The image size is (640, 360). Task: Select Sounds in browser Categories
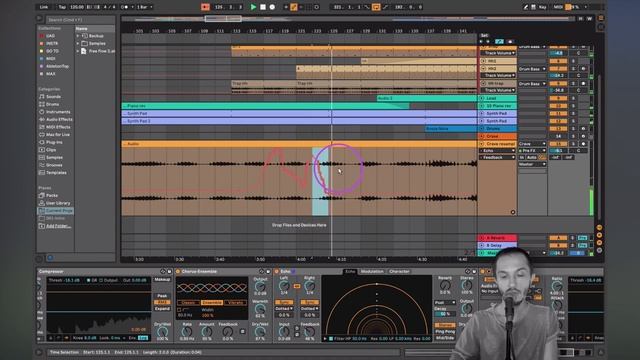click(x=53, y=97)
